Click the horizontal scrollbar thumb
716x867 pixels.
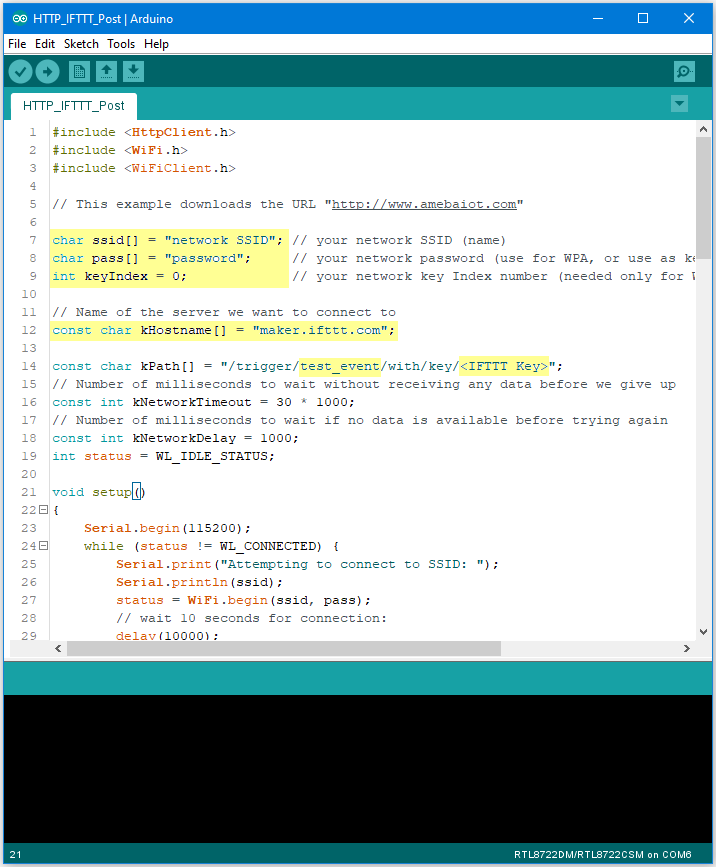point(284,648)
